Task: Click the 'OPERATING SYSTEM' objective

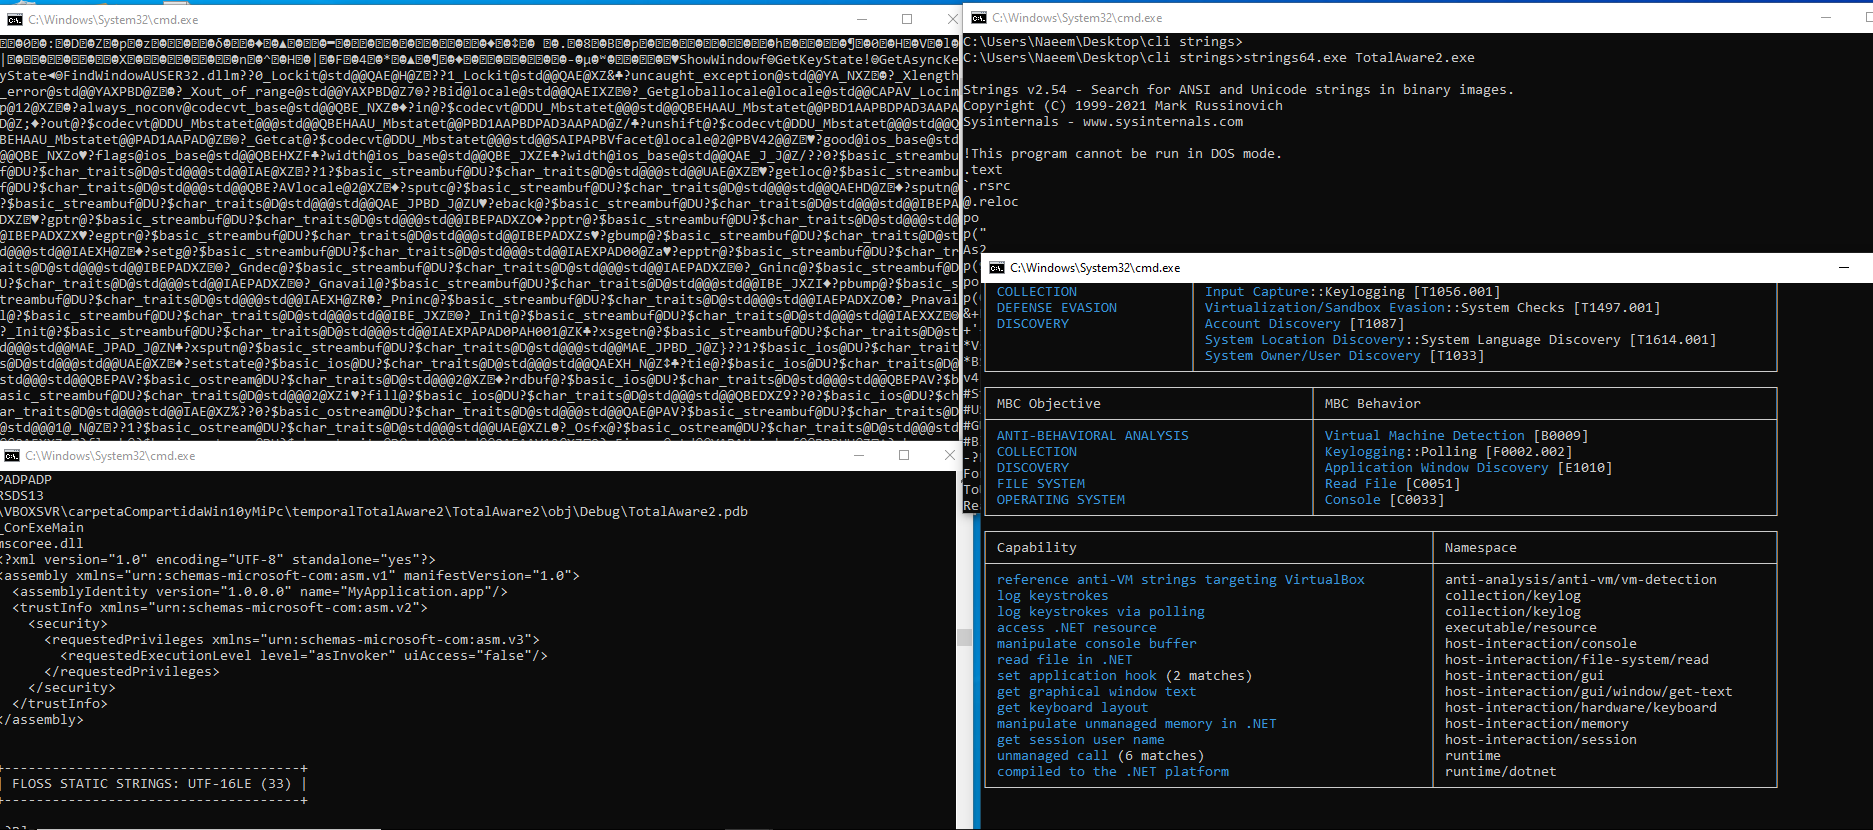Action: [1061, 500]
